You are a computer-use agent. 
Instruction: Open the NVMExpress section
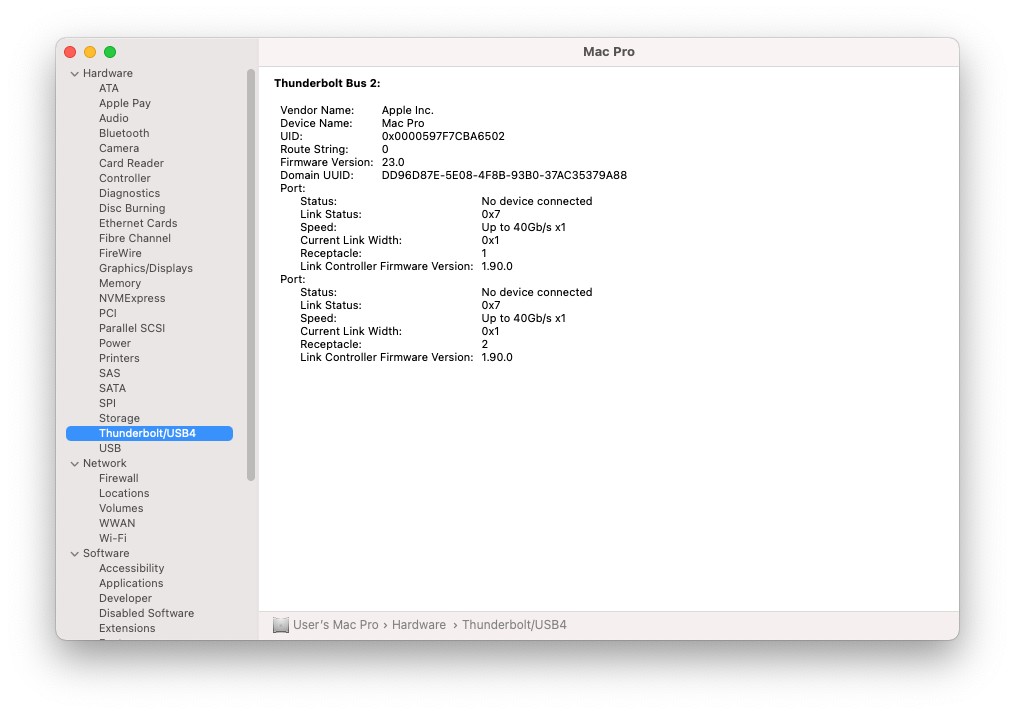coord(131,298)
